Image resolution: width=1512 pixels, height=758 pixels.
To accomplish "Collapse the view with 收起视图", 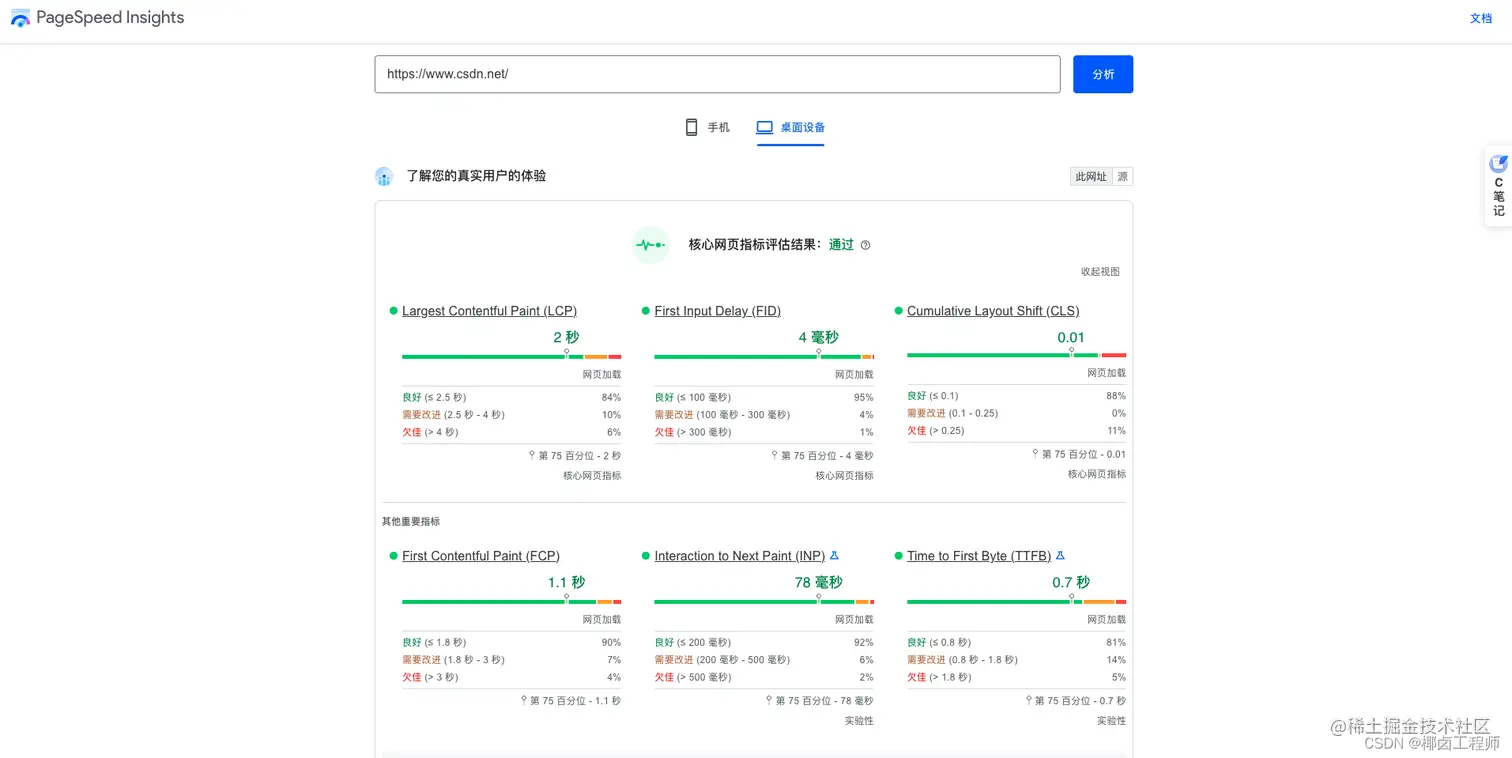I will tap(1100, 272).
